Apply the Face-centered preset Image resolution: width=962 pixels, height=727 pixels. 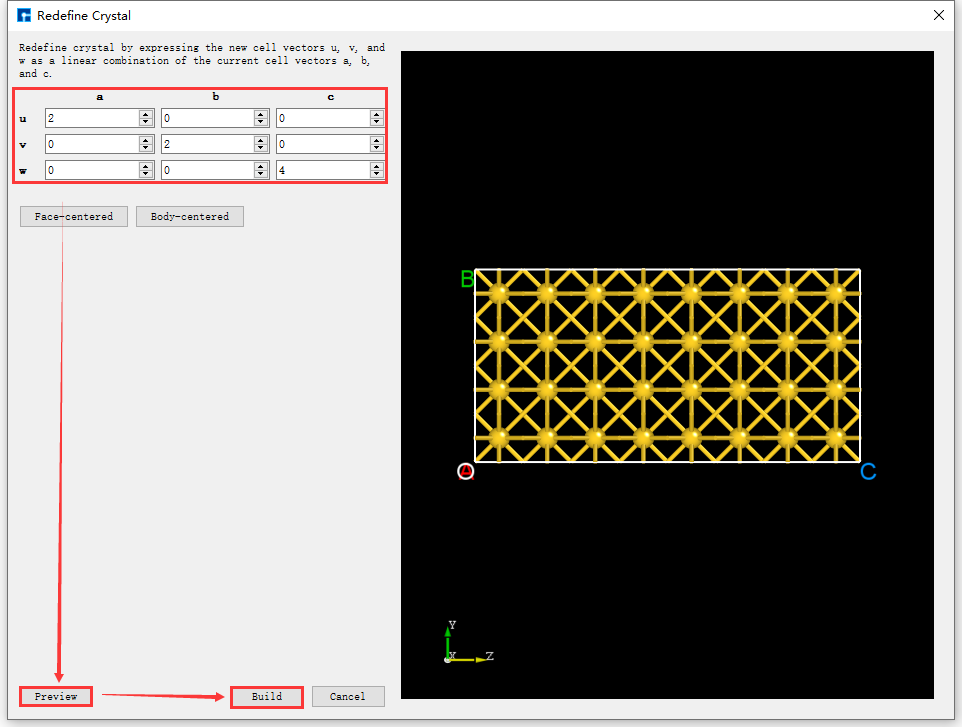(73, 216)
